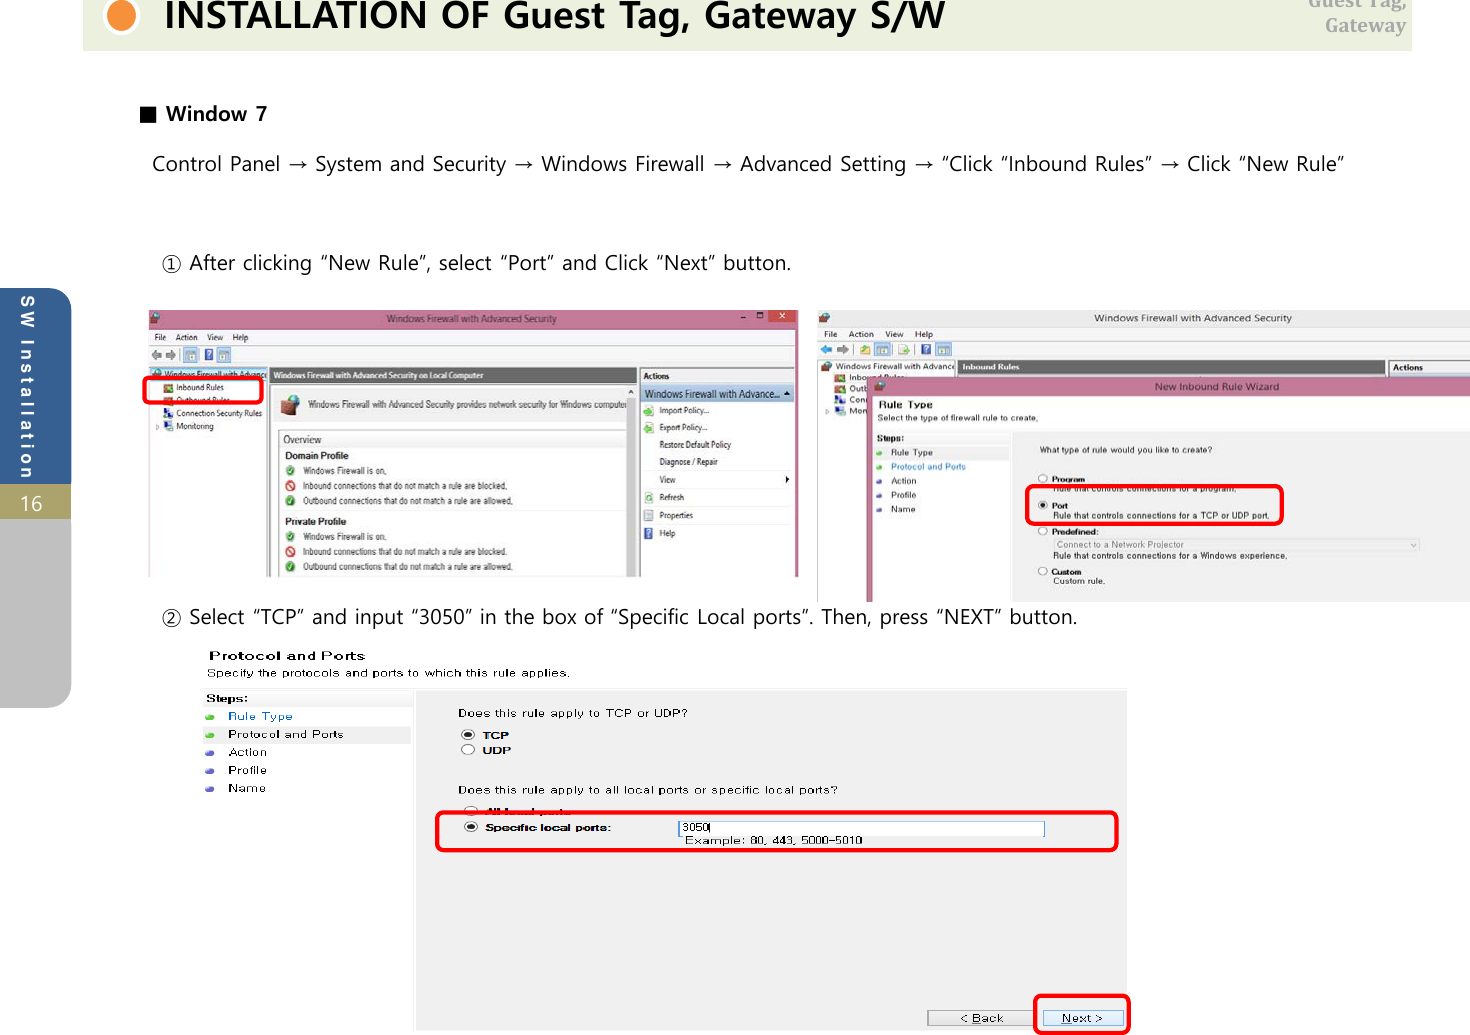Screen dimensions: 1470x1035
Task: Click Properties icon in Actions pane
Action: pyautogui.click(x=649, y=515)
